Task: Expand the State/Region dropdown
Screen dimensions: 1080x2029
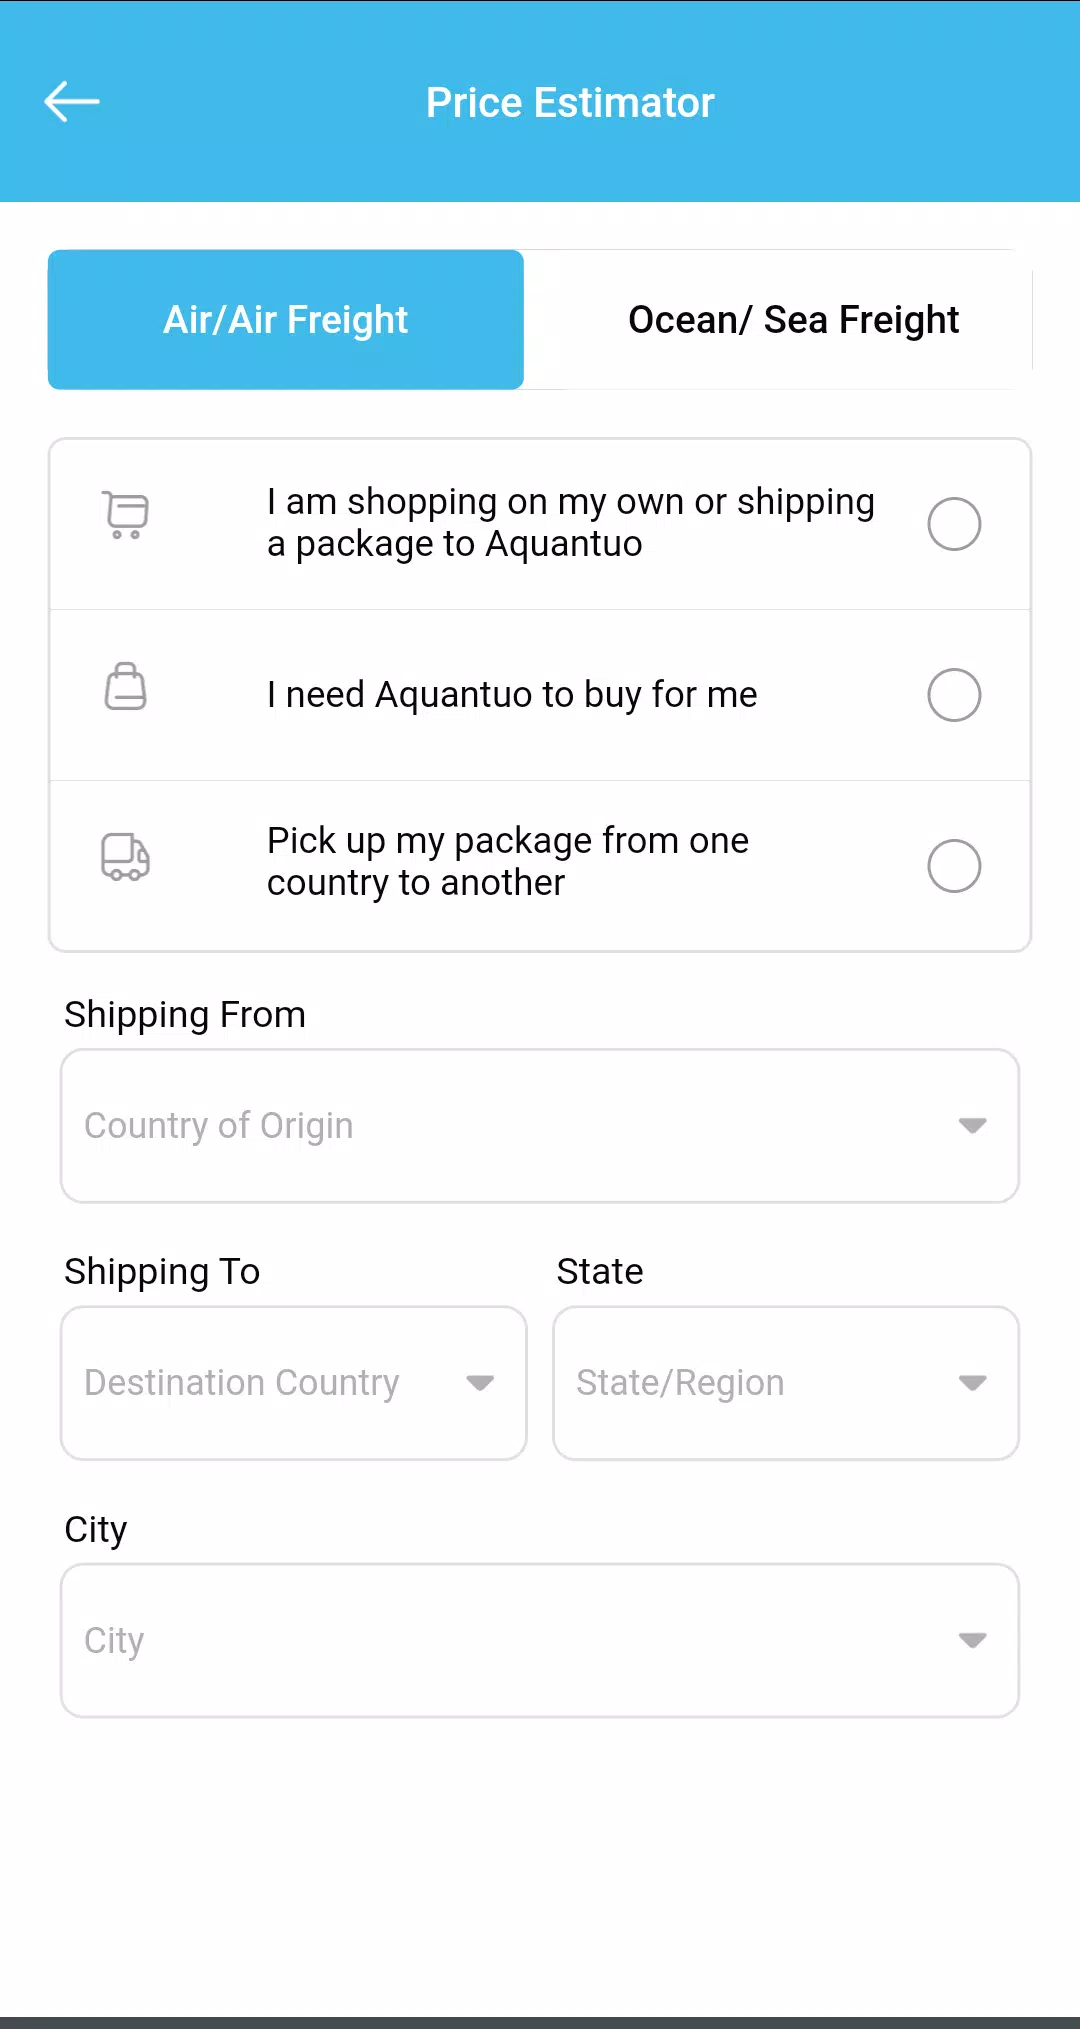Action: tap(786, 1383)
